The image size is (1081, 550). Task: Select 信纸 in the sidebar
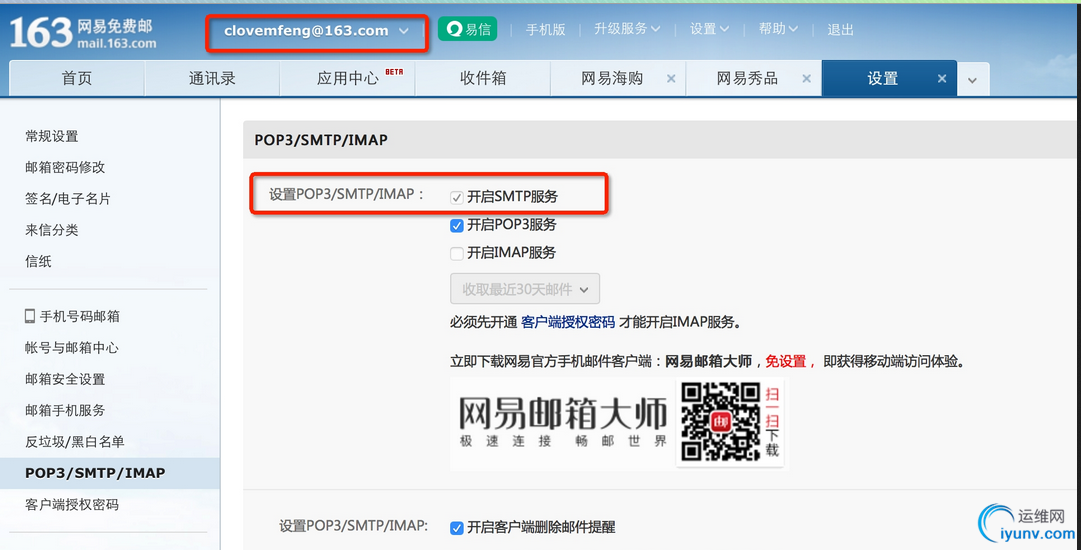click(x=39, y=261)
